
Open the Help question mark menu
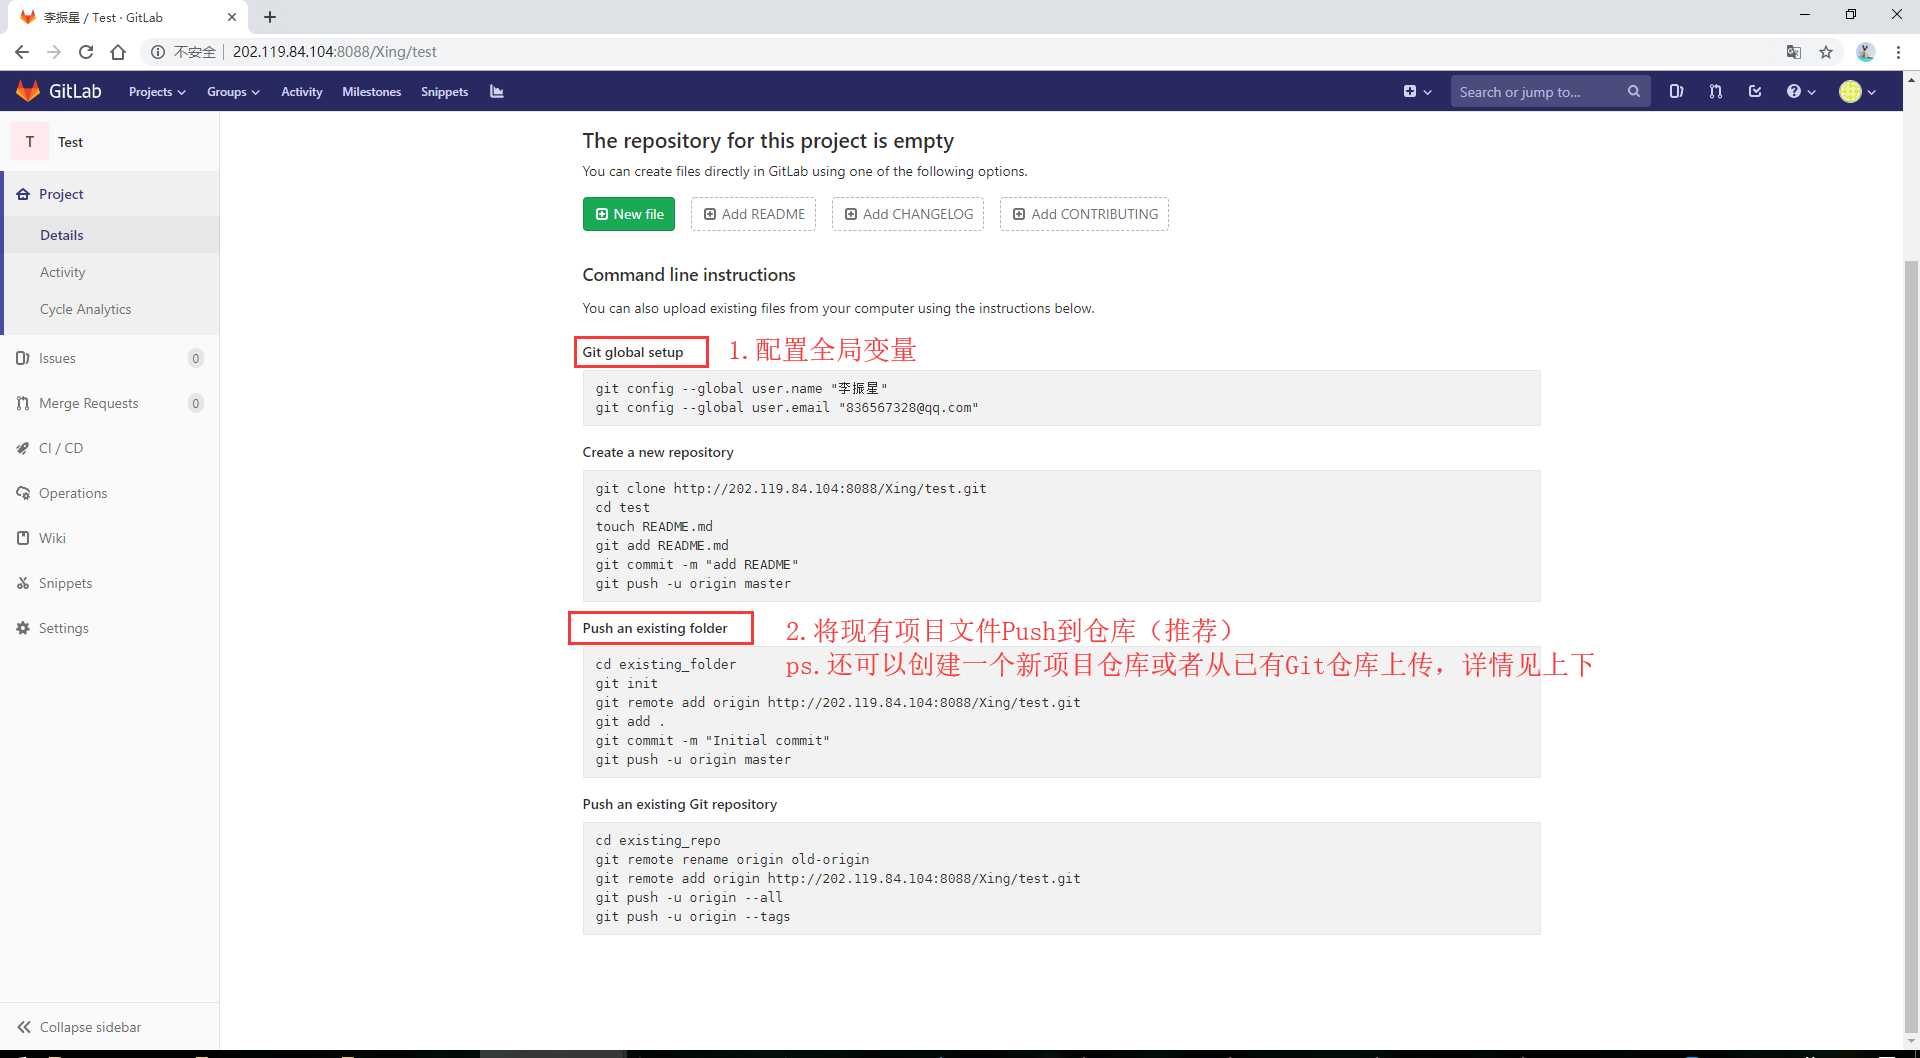1801,91
